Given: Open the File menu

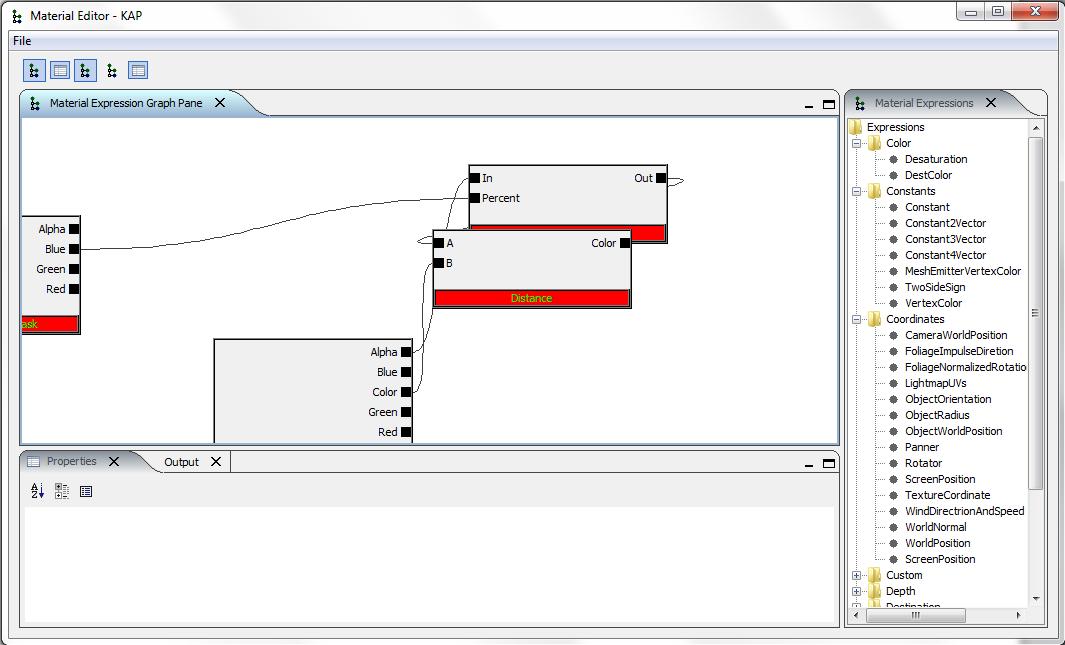Looking at the screenshot, I should [22, 41].
